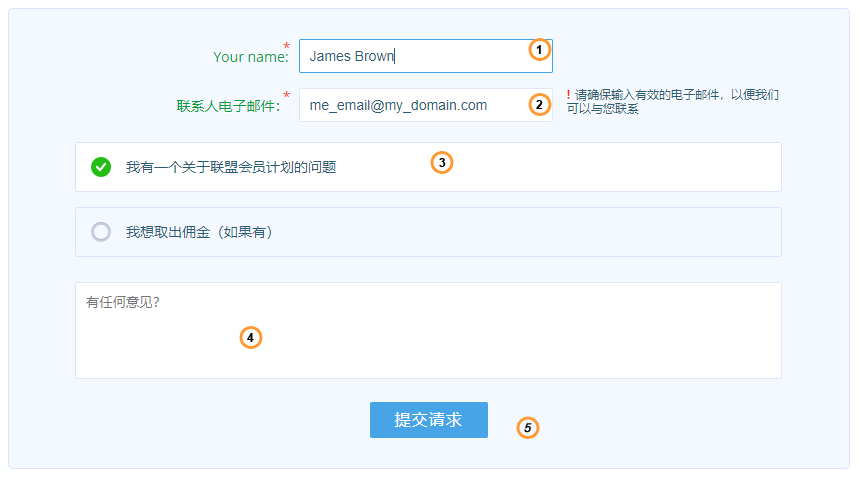Click the numbered callout 4 marker

click(251, 338)
